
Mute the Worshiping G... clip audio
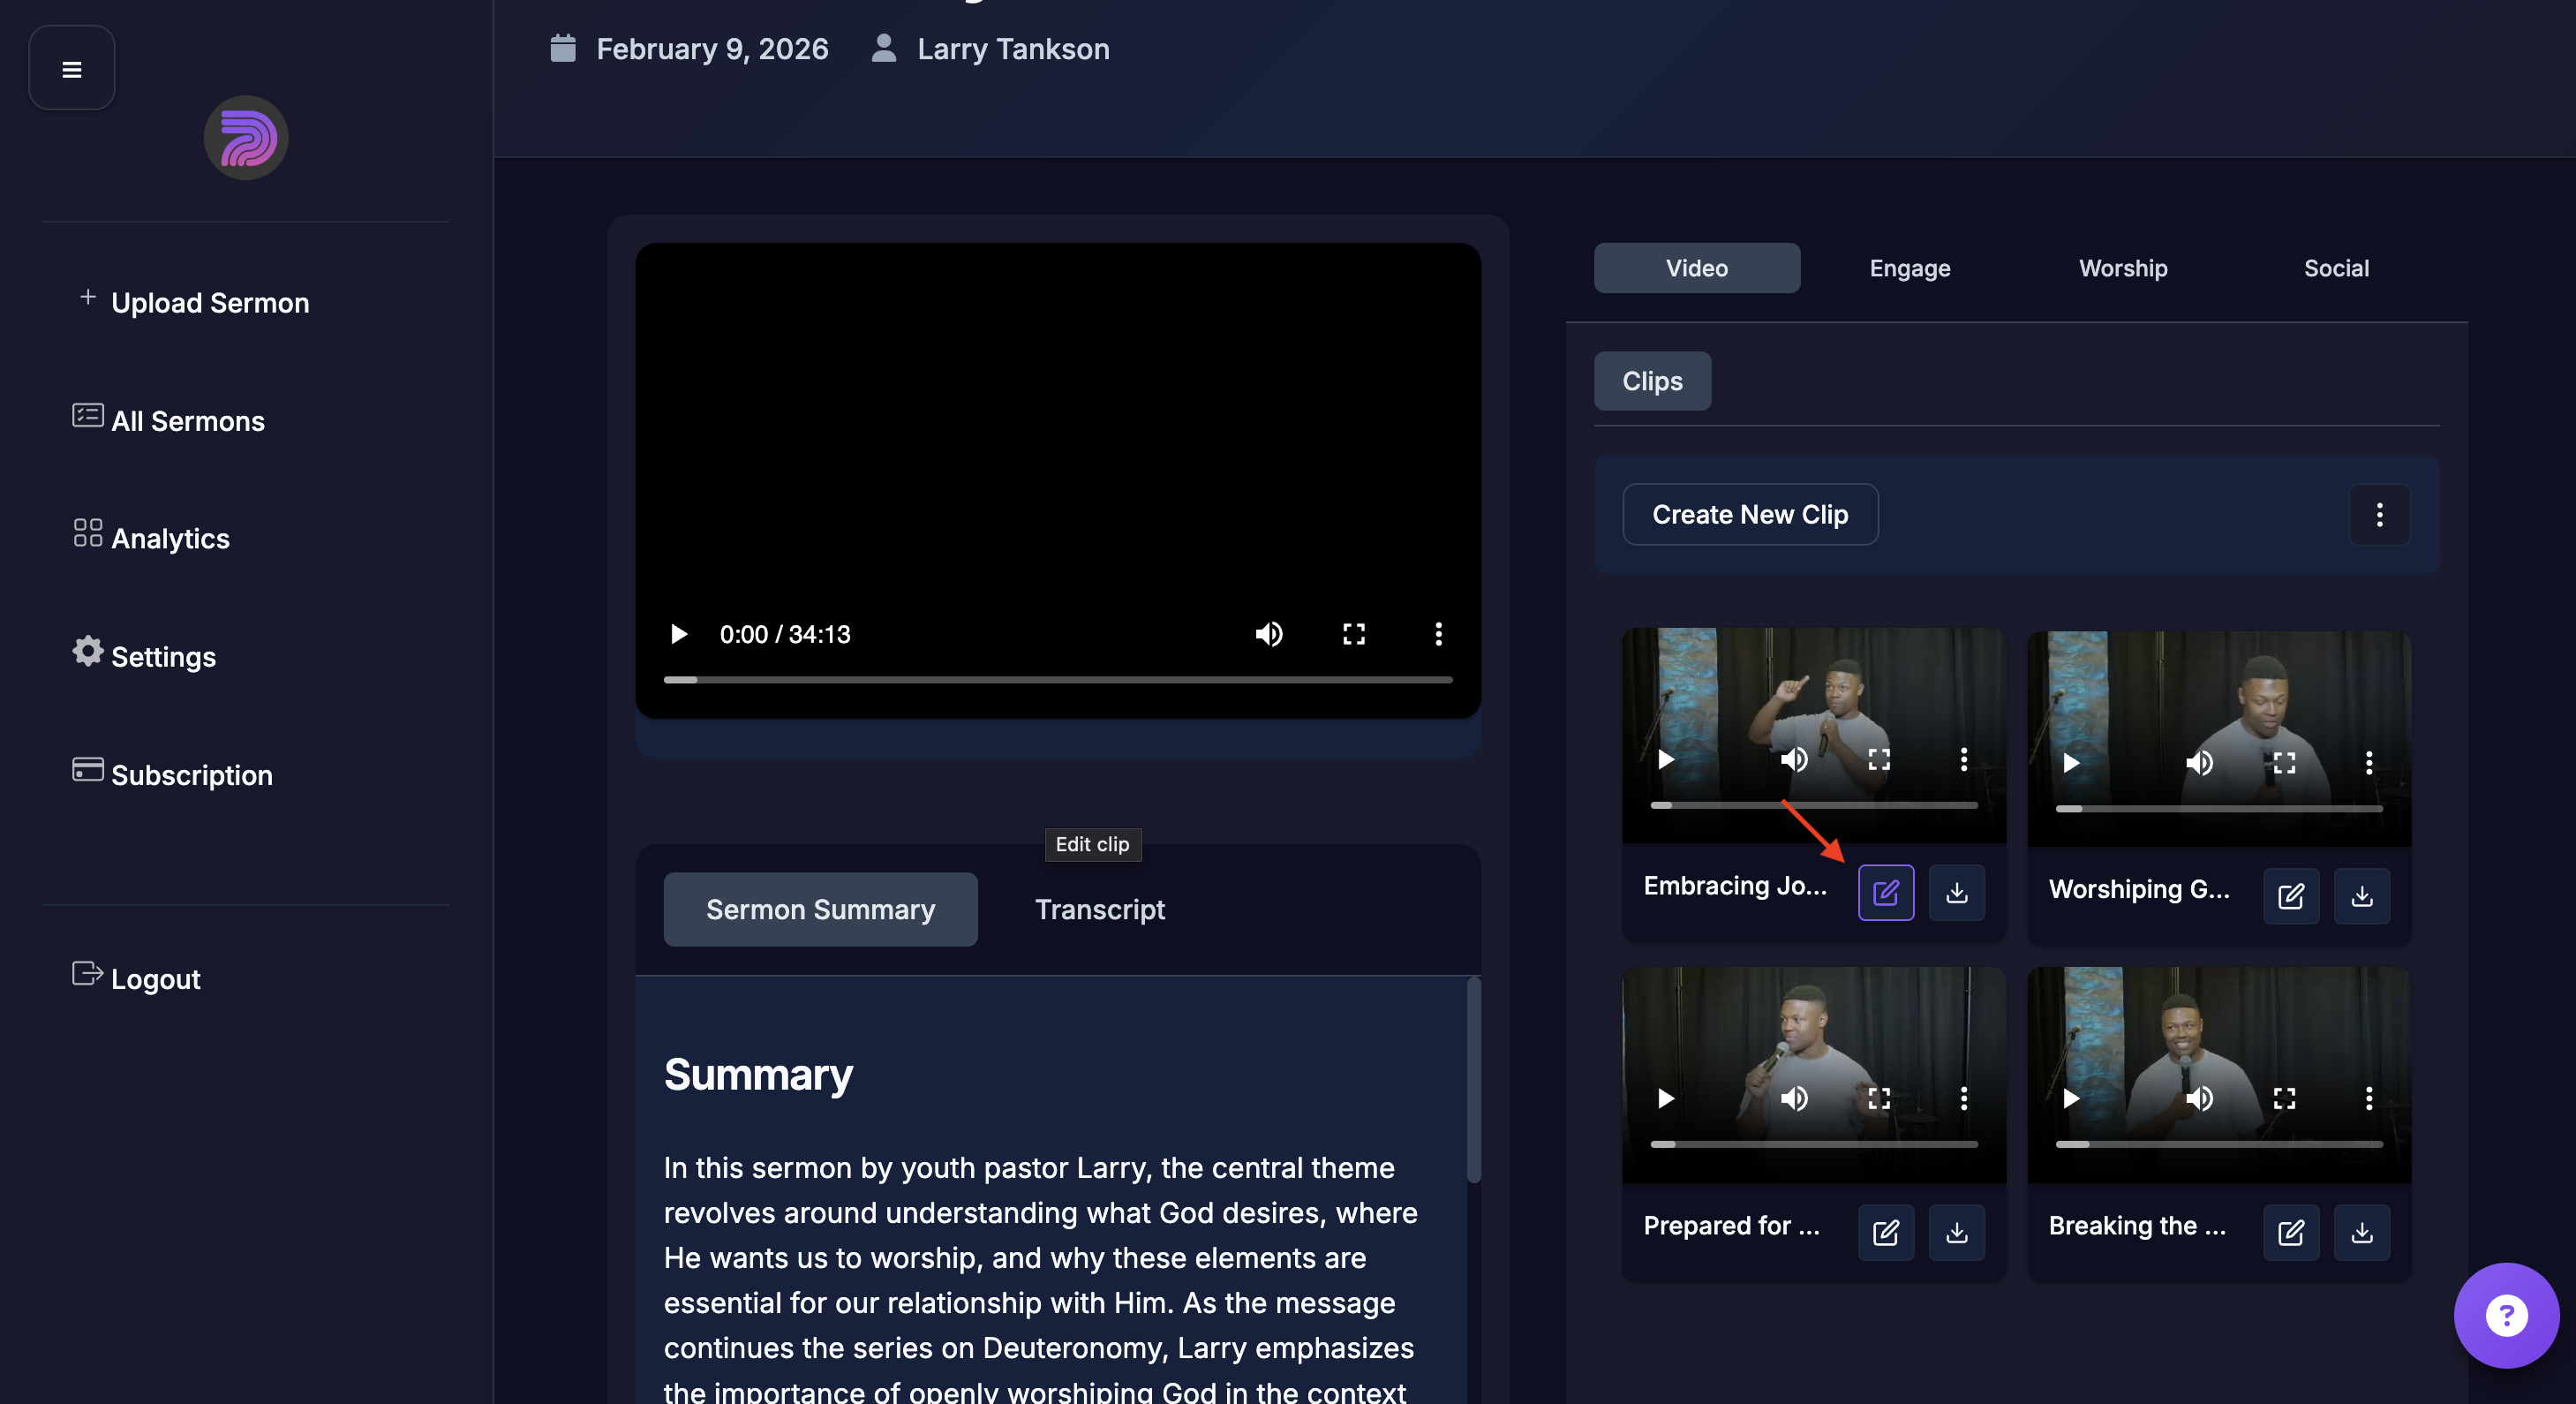(2198, 763)
